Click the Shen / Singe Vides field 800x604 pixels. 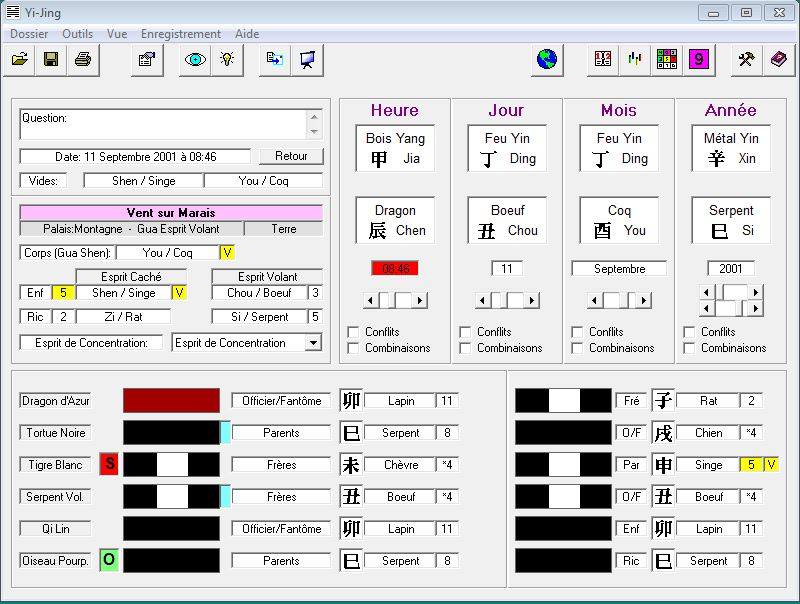click(x=143, y=181)
